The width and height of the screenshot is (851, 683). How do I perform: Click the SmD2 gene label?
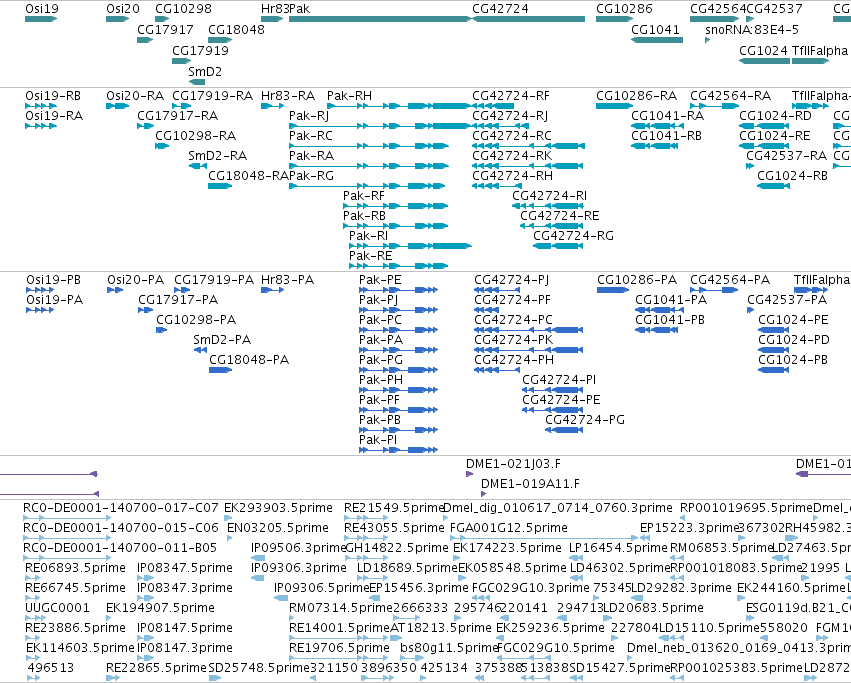[205, 72]
